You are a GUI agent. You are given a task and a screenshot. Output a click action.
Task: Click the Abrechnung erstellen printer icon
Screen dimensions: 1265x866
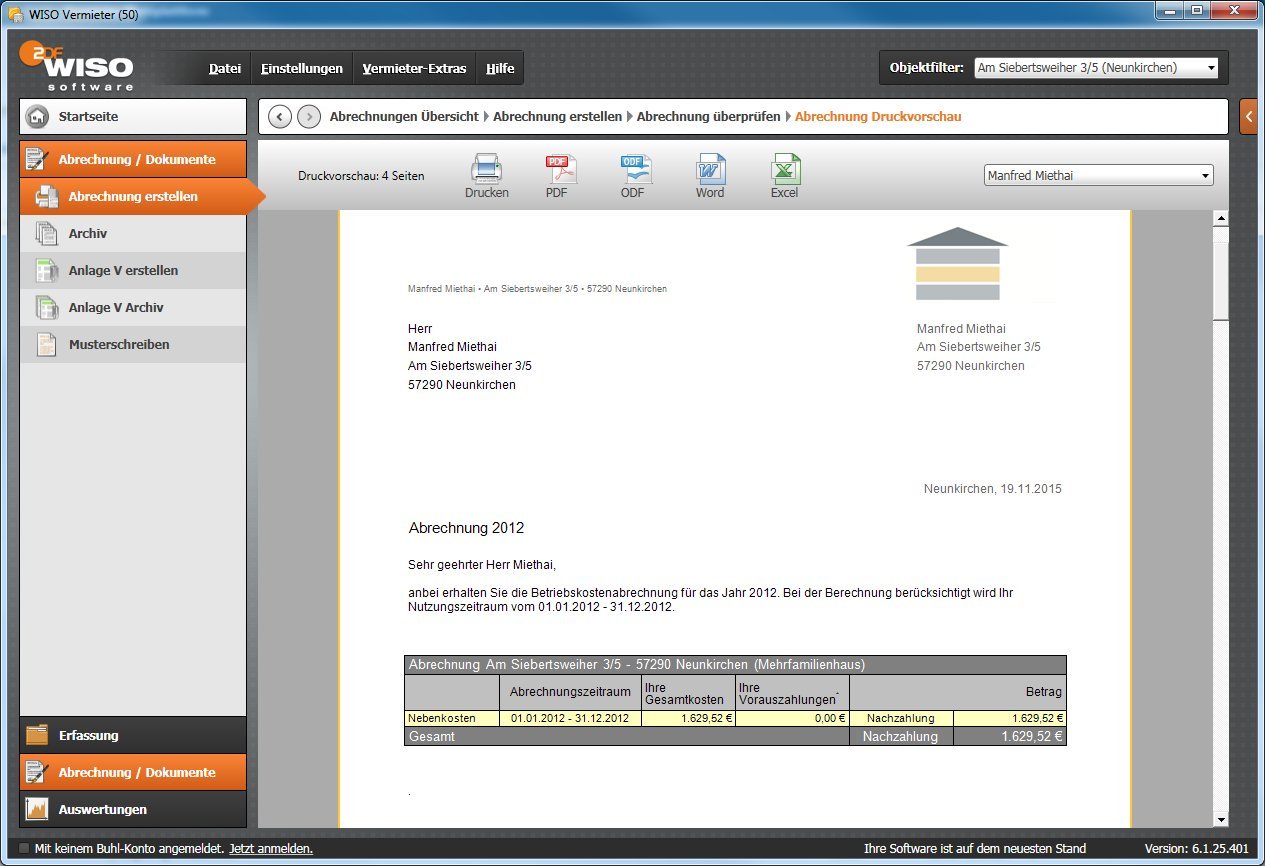pyautogui.click(x=46, y=197)
